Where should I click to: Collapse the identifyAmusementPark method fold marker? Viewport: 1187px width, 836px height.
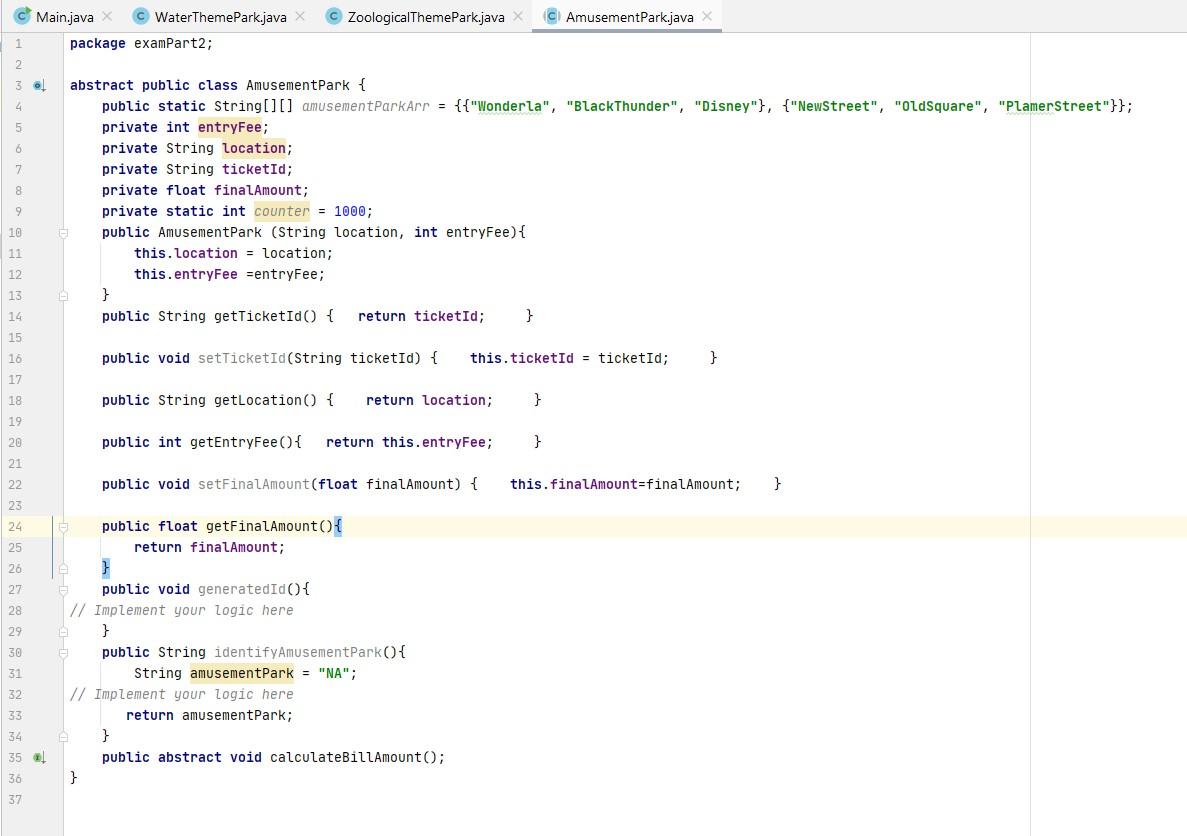64,653
